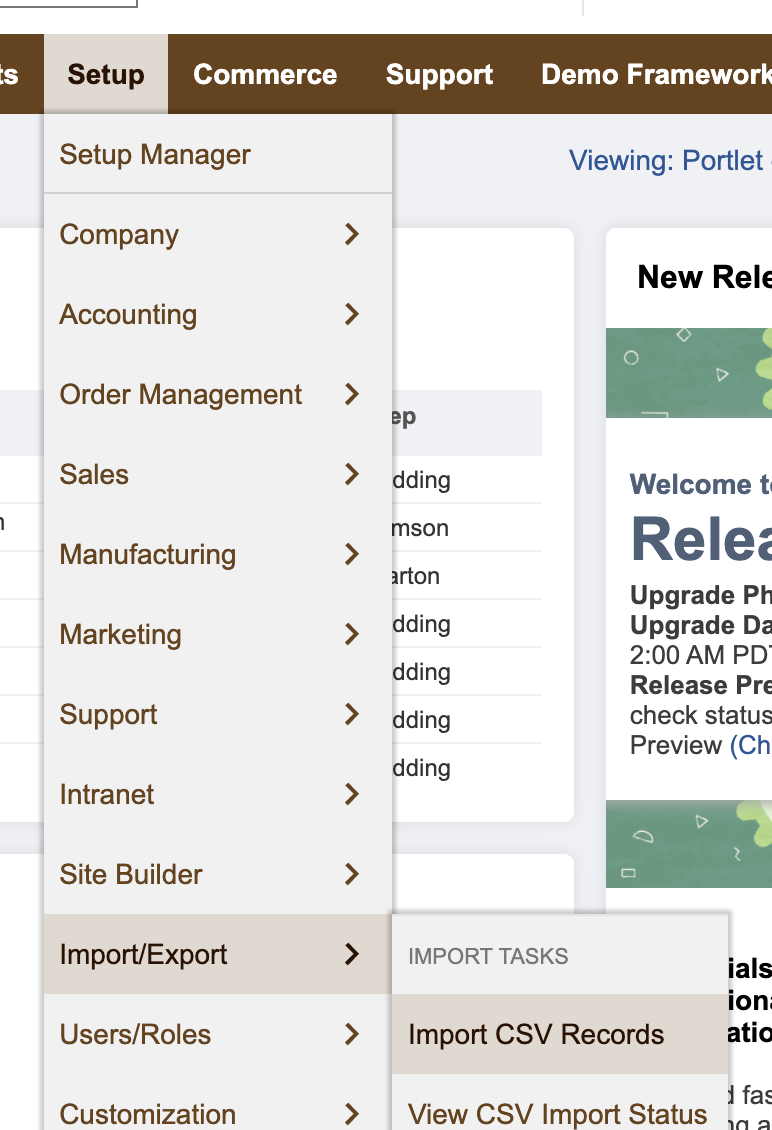Click the Viewing: Portlet link
772x1130 pixels.
pos(667,160)
